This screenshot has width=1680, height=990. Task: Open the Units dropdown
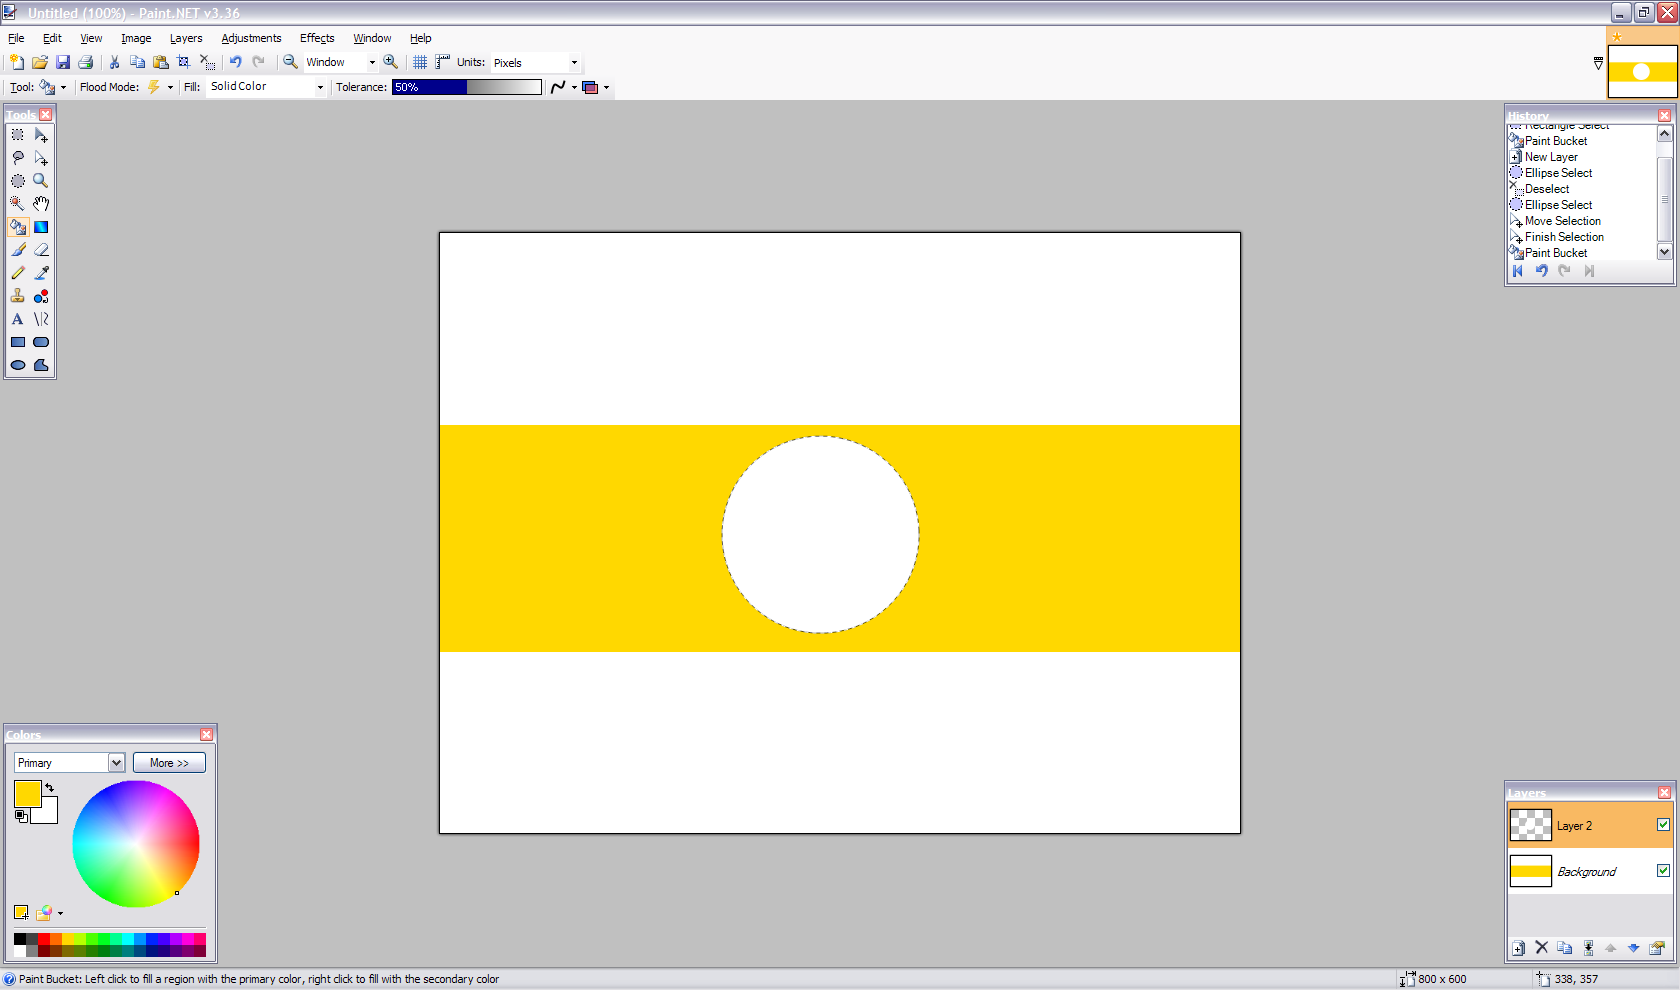pyautogui.click(x=573, y=62)
